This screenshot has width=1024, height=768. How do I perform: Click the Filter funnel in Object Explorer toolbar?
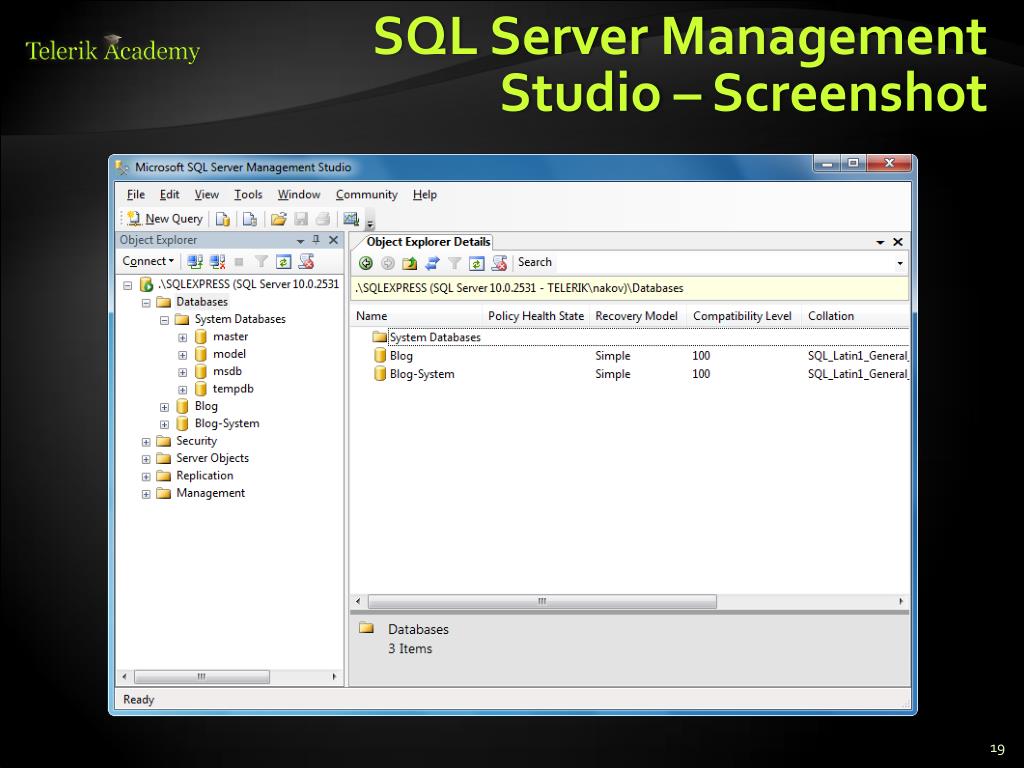click(x=261, y=262)
